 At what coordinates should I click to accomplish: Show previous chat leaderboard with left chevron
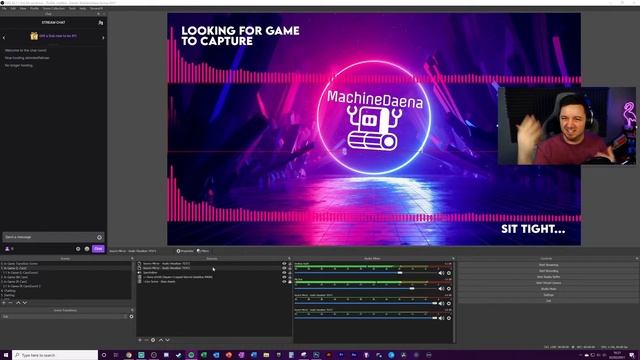tap(4, 38)
